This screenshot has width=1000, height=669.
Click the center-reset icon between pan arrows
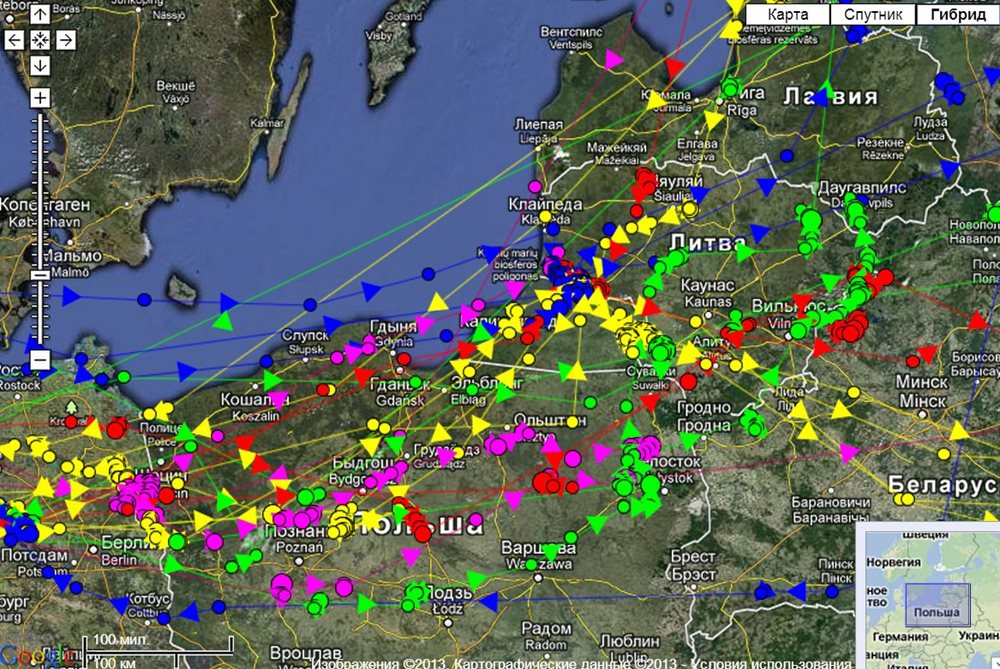[x=40, y=40]
